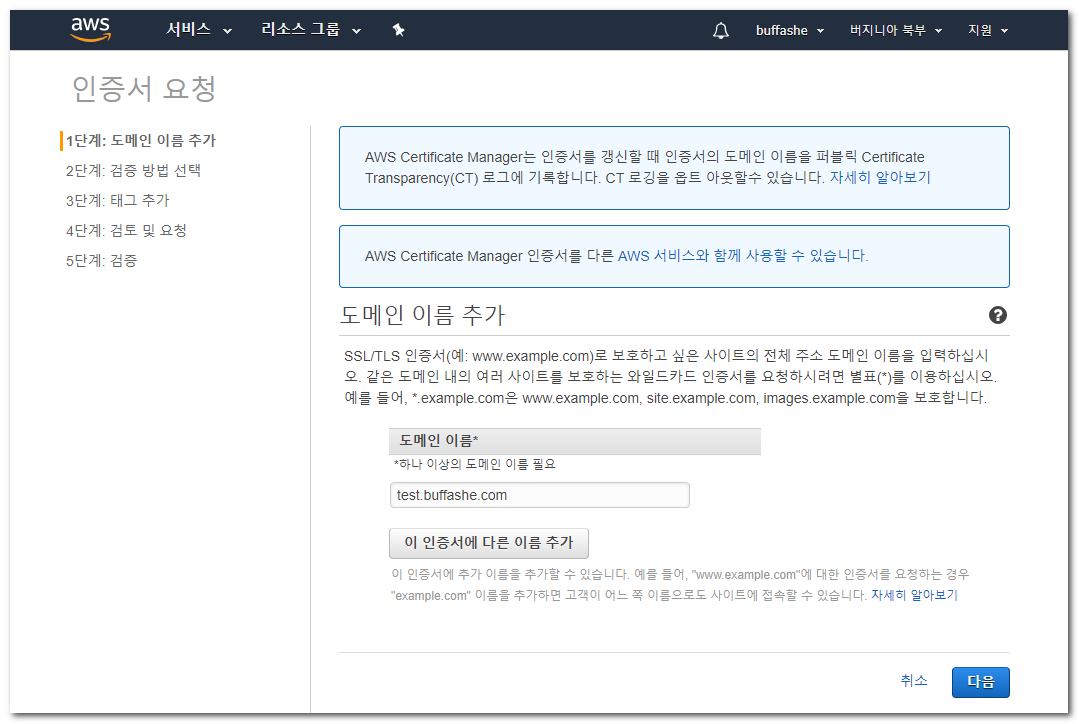Click the test.buffashe.com domain name field

point(540,495)
